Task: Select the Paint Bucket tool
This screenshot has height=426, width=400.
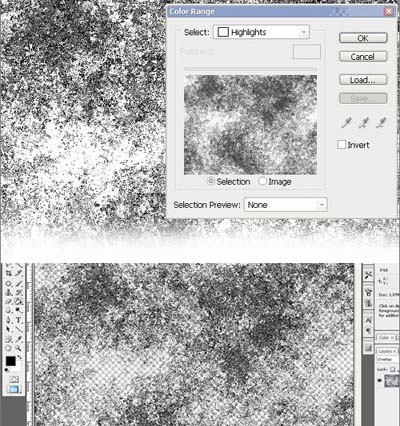Action: click(x=18, y=301)
